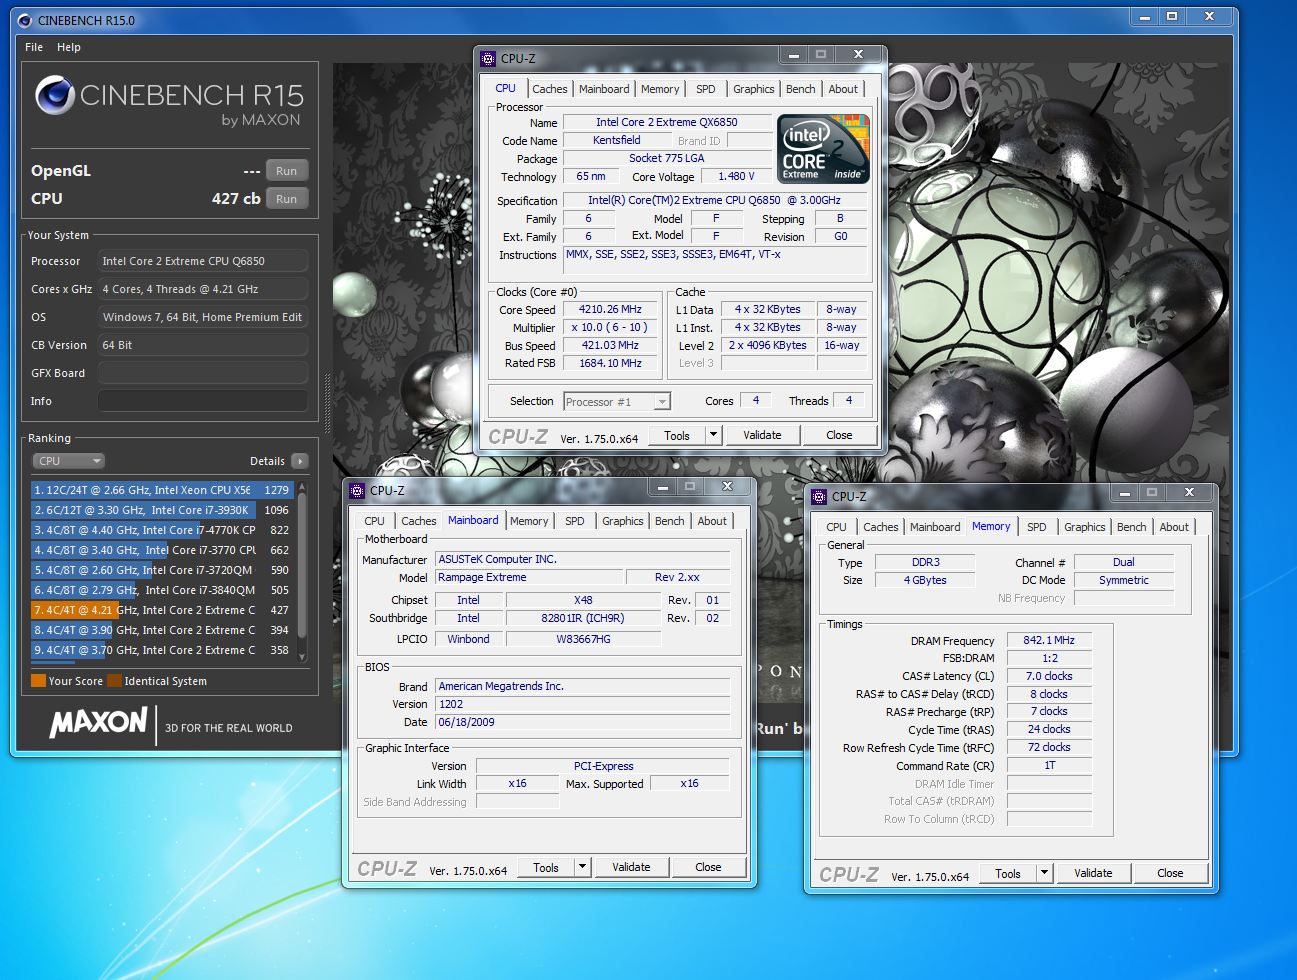This screenshot has width=1297, height=980.
Task: Select SPD tab in Mainboard window
Action: (x=574, y=521)
